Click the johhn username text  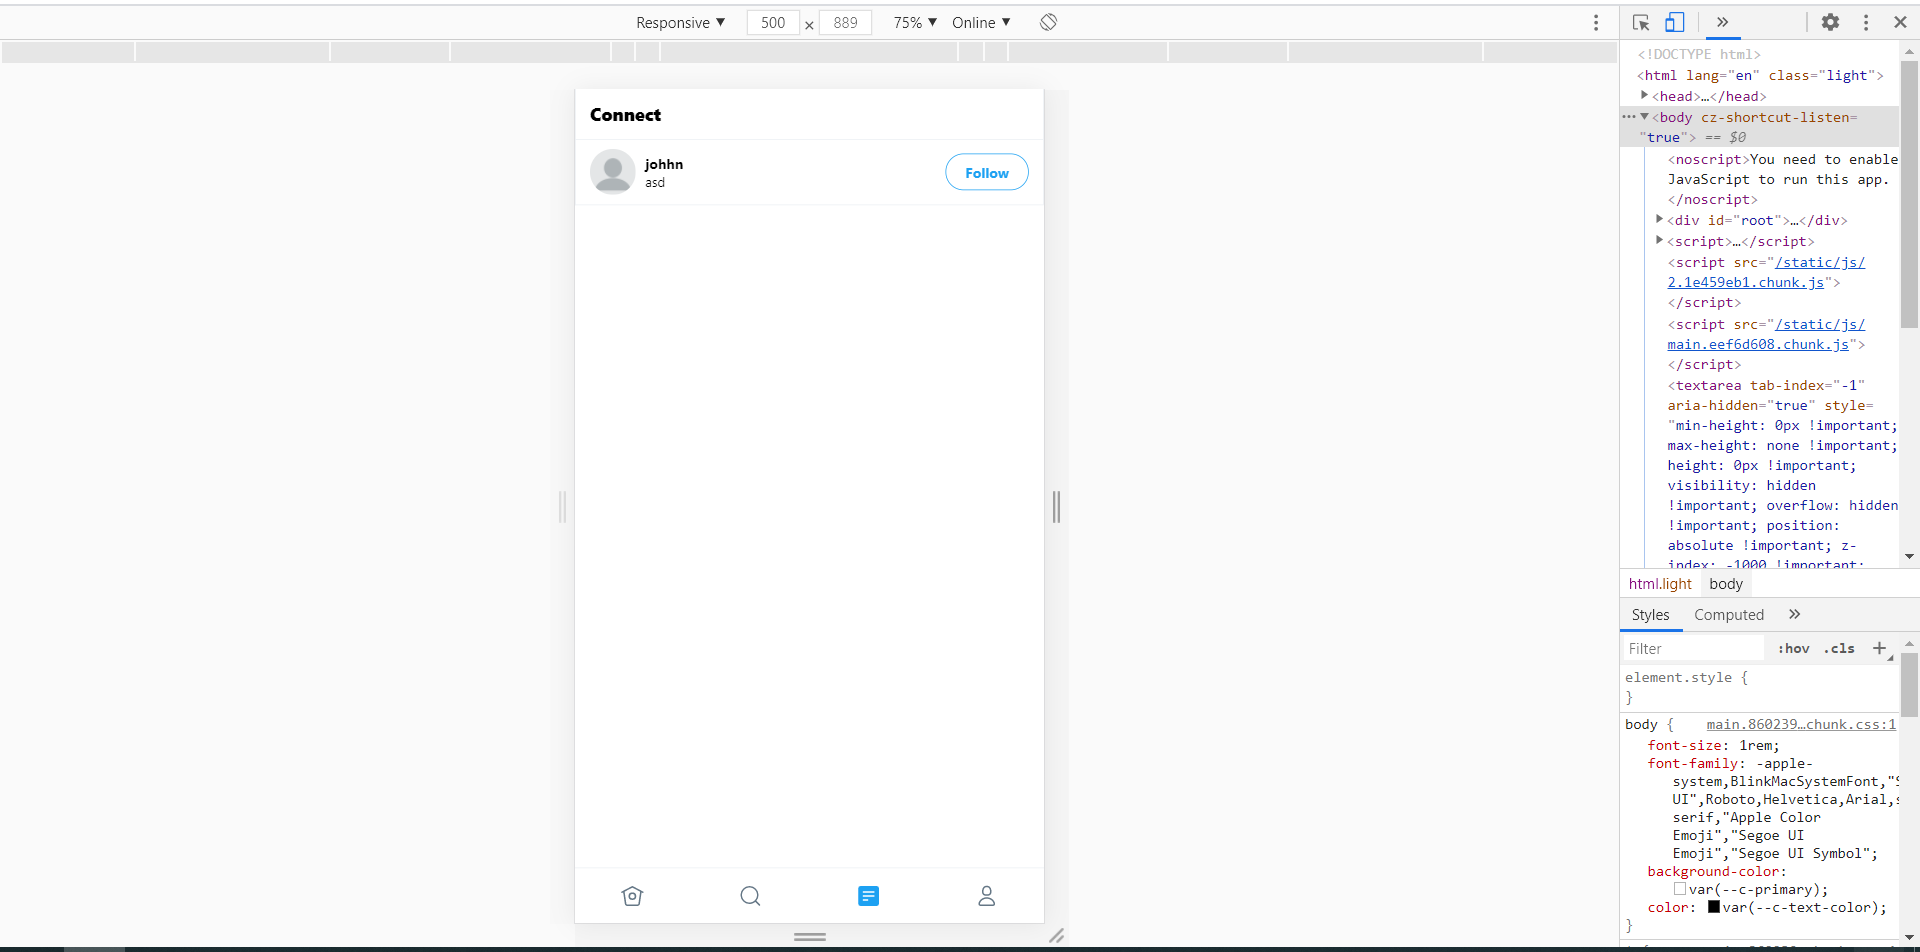coord(664,164)
